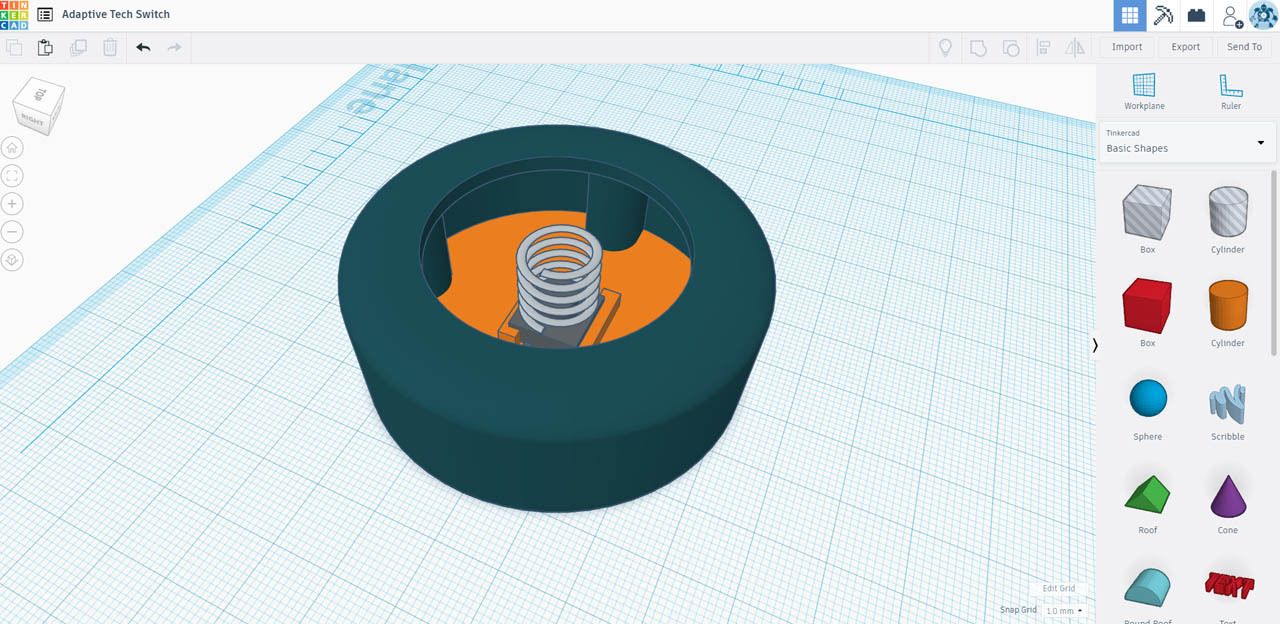Open the Tinkercad home via logo
This screenshot has width=1280, height=624.
click(14, 14)
